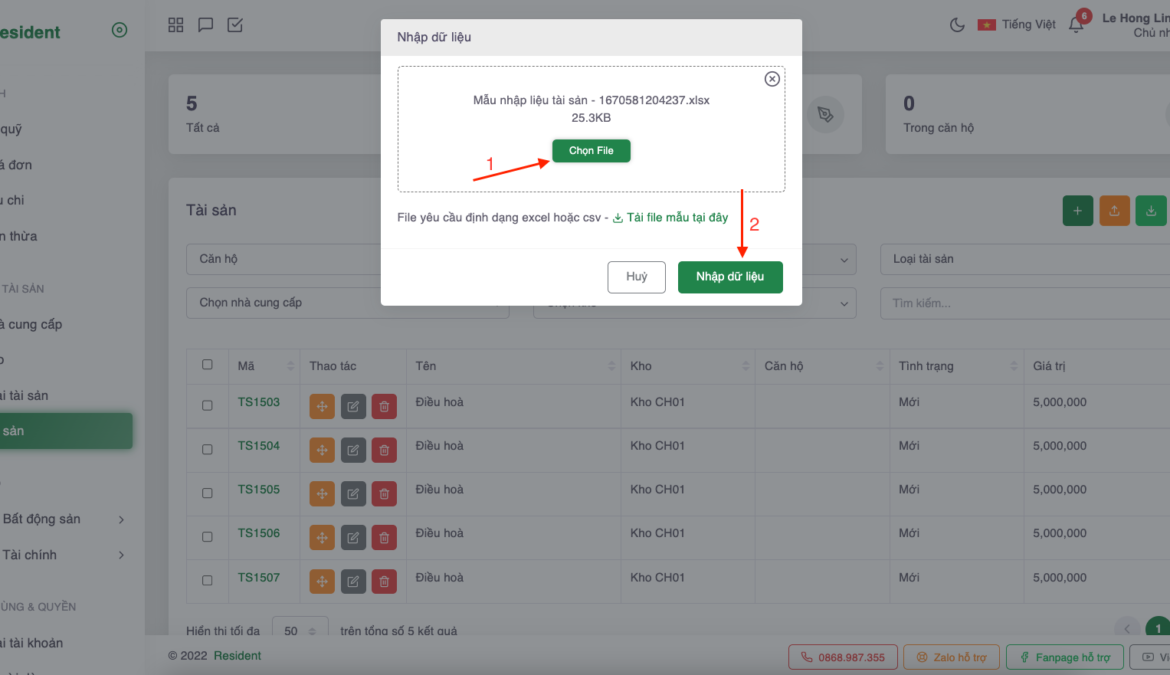Switch language from Tiếng Việt
This screenshot has width=1170, height=675.
[x=1017, y=25]
